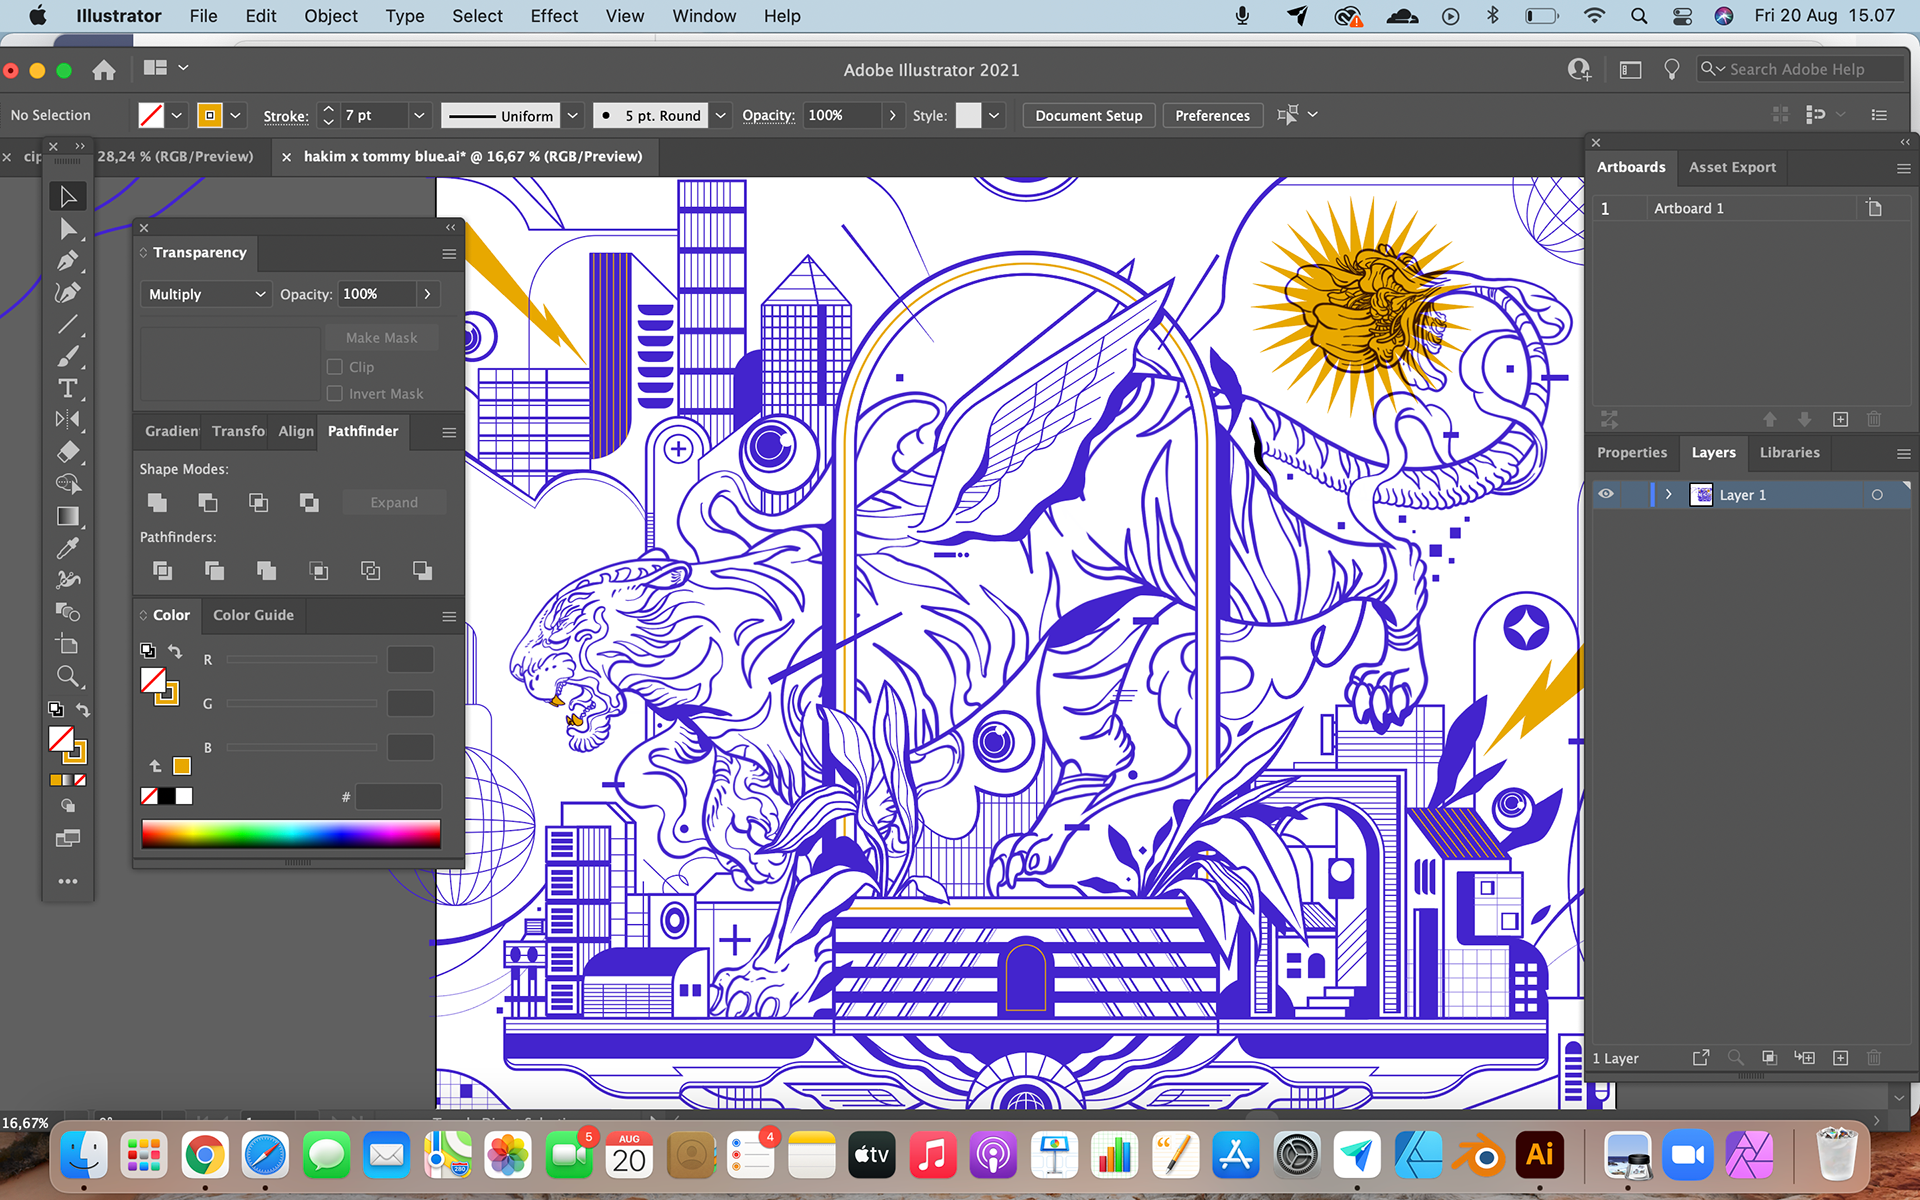Choose the Type tool
1920x1200 pixels.
pos(68,388)
